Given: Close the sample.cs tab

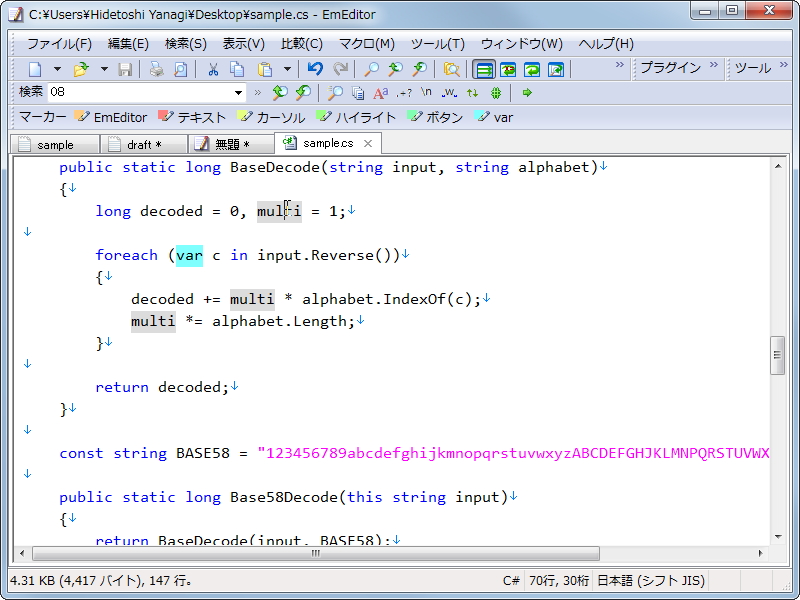Looking at the screenshot, I should 368,144.
